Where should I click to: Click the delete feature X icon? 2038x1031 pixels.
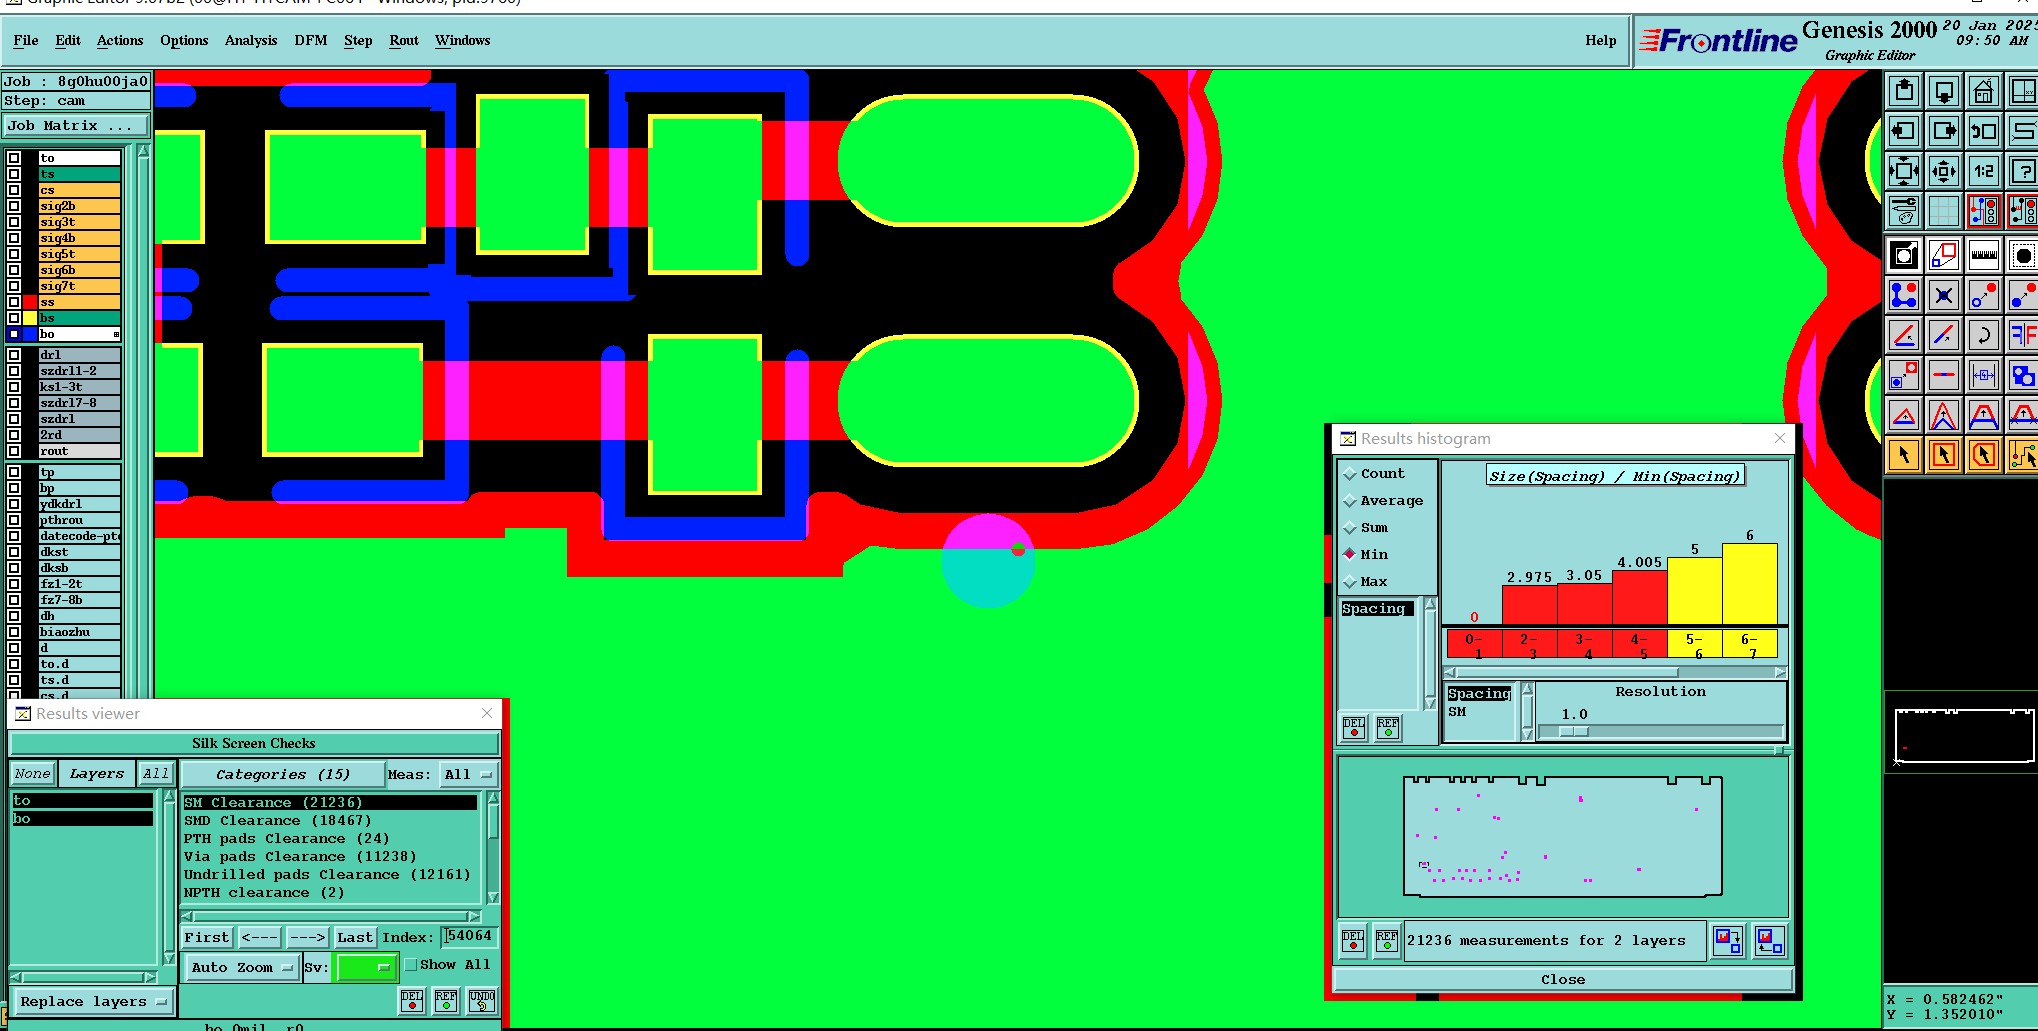click(x=1944, y=295)
